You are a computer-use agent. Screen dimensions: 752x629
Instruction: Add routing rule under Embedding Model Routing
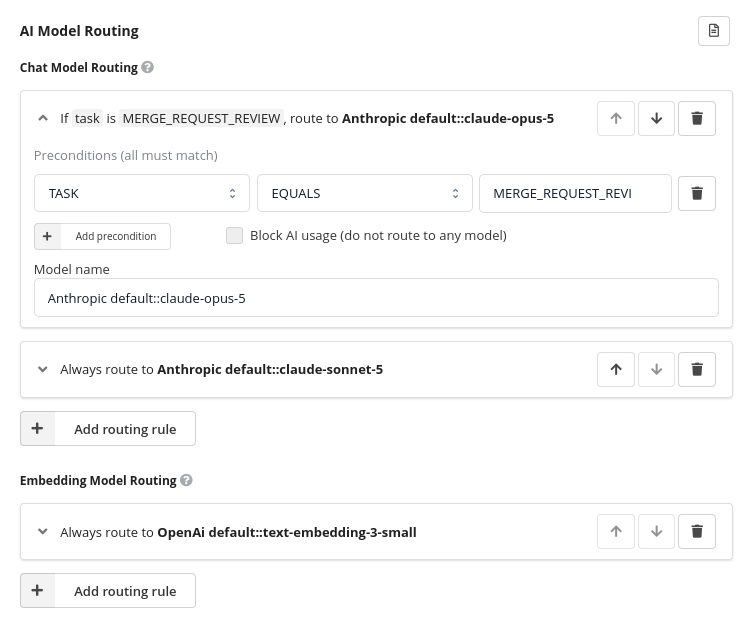point(108,591)
